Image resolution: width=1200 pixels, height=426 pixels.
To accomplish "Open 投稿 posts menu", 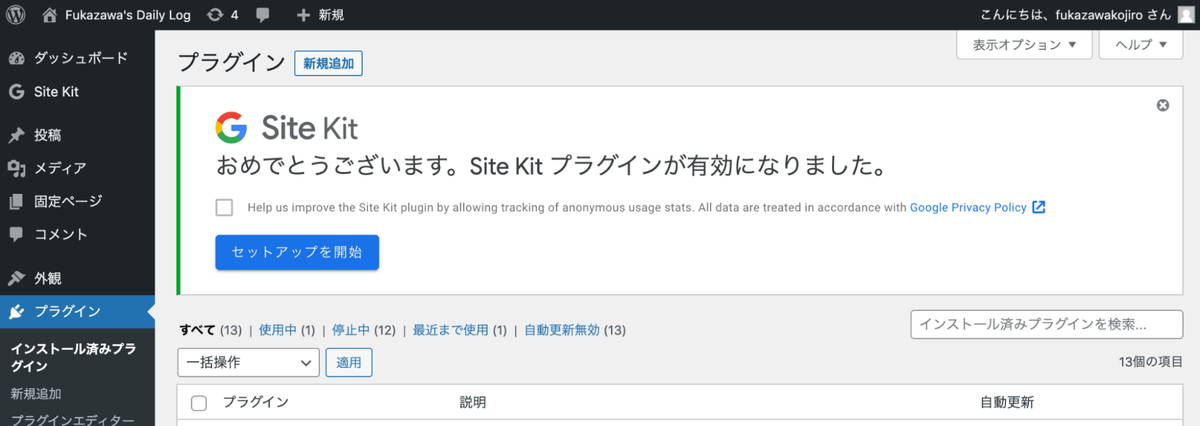I will pyautogui.click(x=48, y=135).
